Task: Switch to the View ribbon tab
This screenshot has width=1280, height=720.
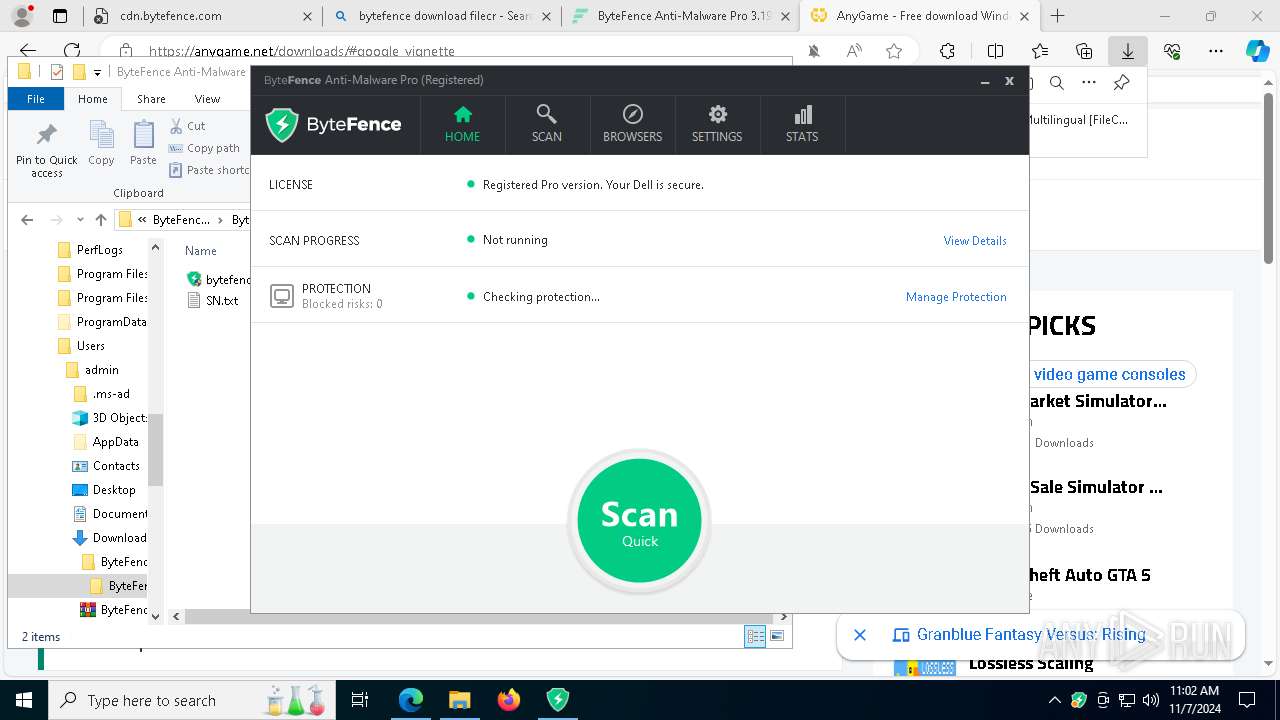Action: pyautogui.click(x=207, y=99)
